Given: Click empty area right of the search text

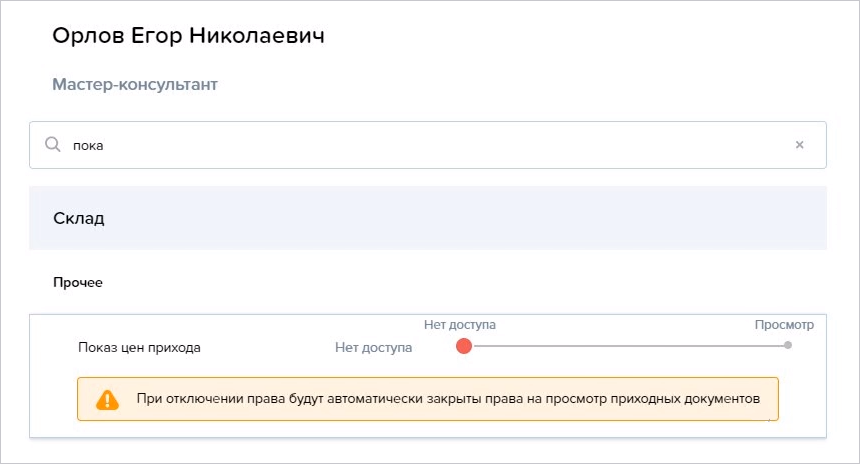Looking at the screenshot, I should point(439,145).
